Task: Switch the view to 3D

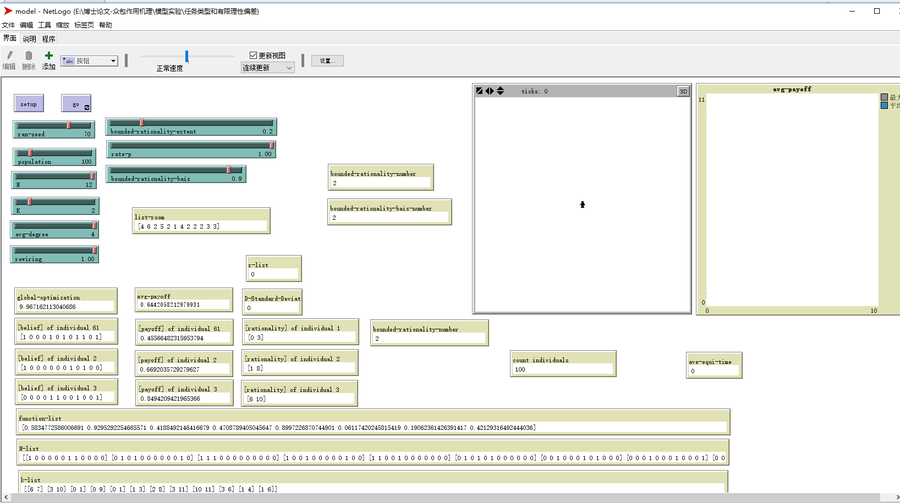Action: pos(683,91)
